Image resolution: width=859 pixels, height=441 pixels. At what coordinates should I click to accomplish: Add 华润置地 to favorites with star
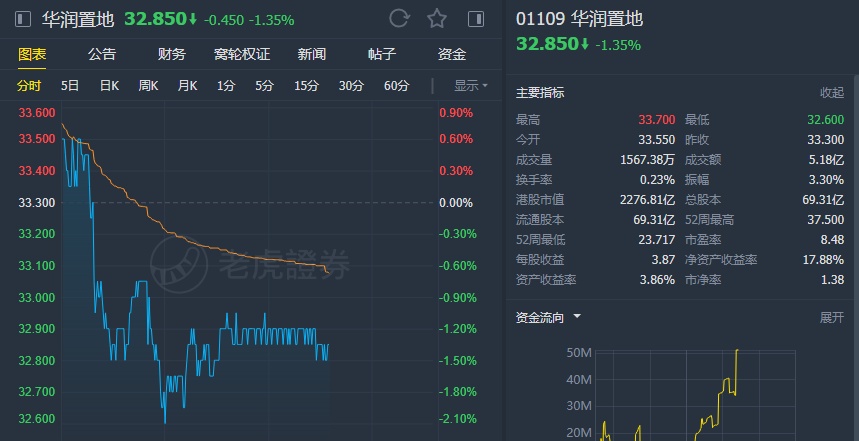click(x=437, y=19)
